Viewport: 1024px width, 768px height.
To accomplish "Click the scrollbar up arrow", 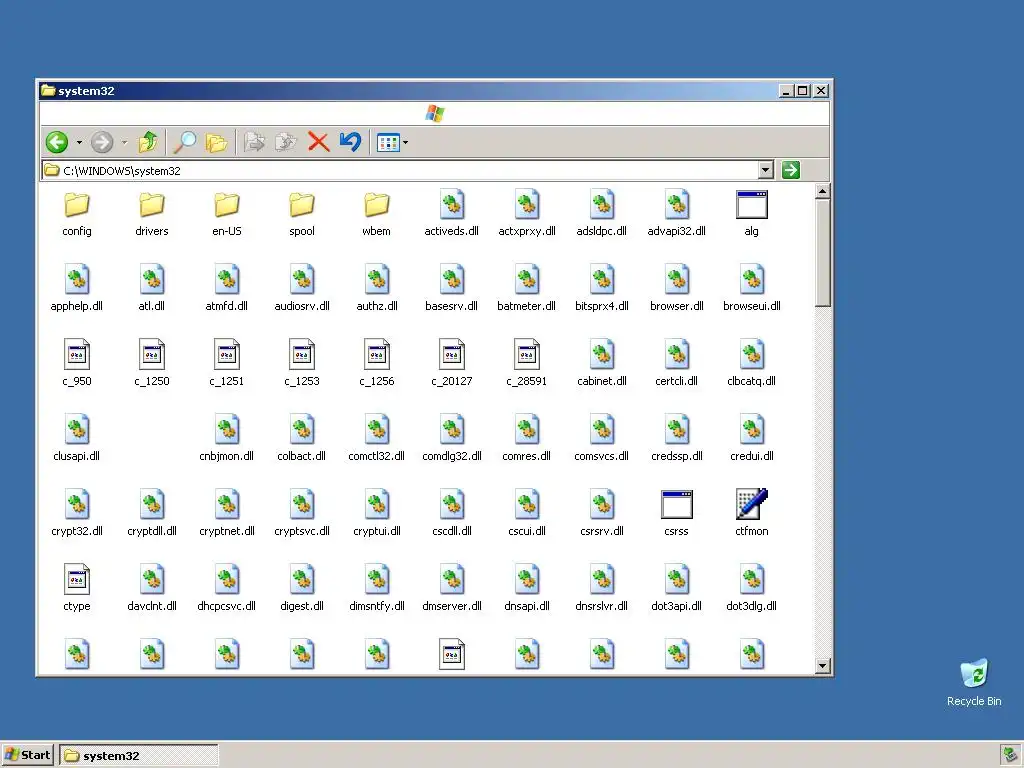I will click(823, 191).
